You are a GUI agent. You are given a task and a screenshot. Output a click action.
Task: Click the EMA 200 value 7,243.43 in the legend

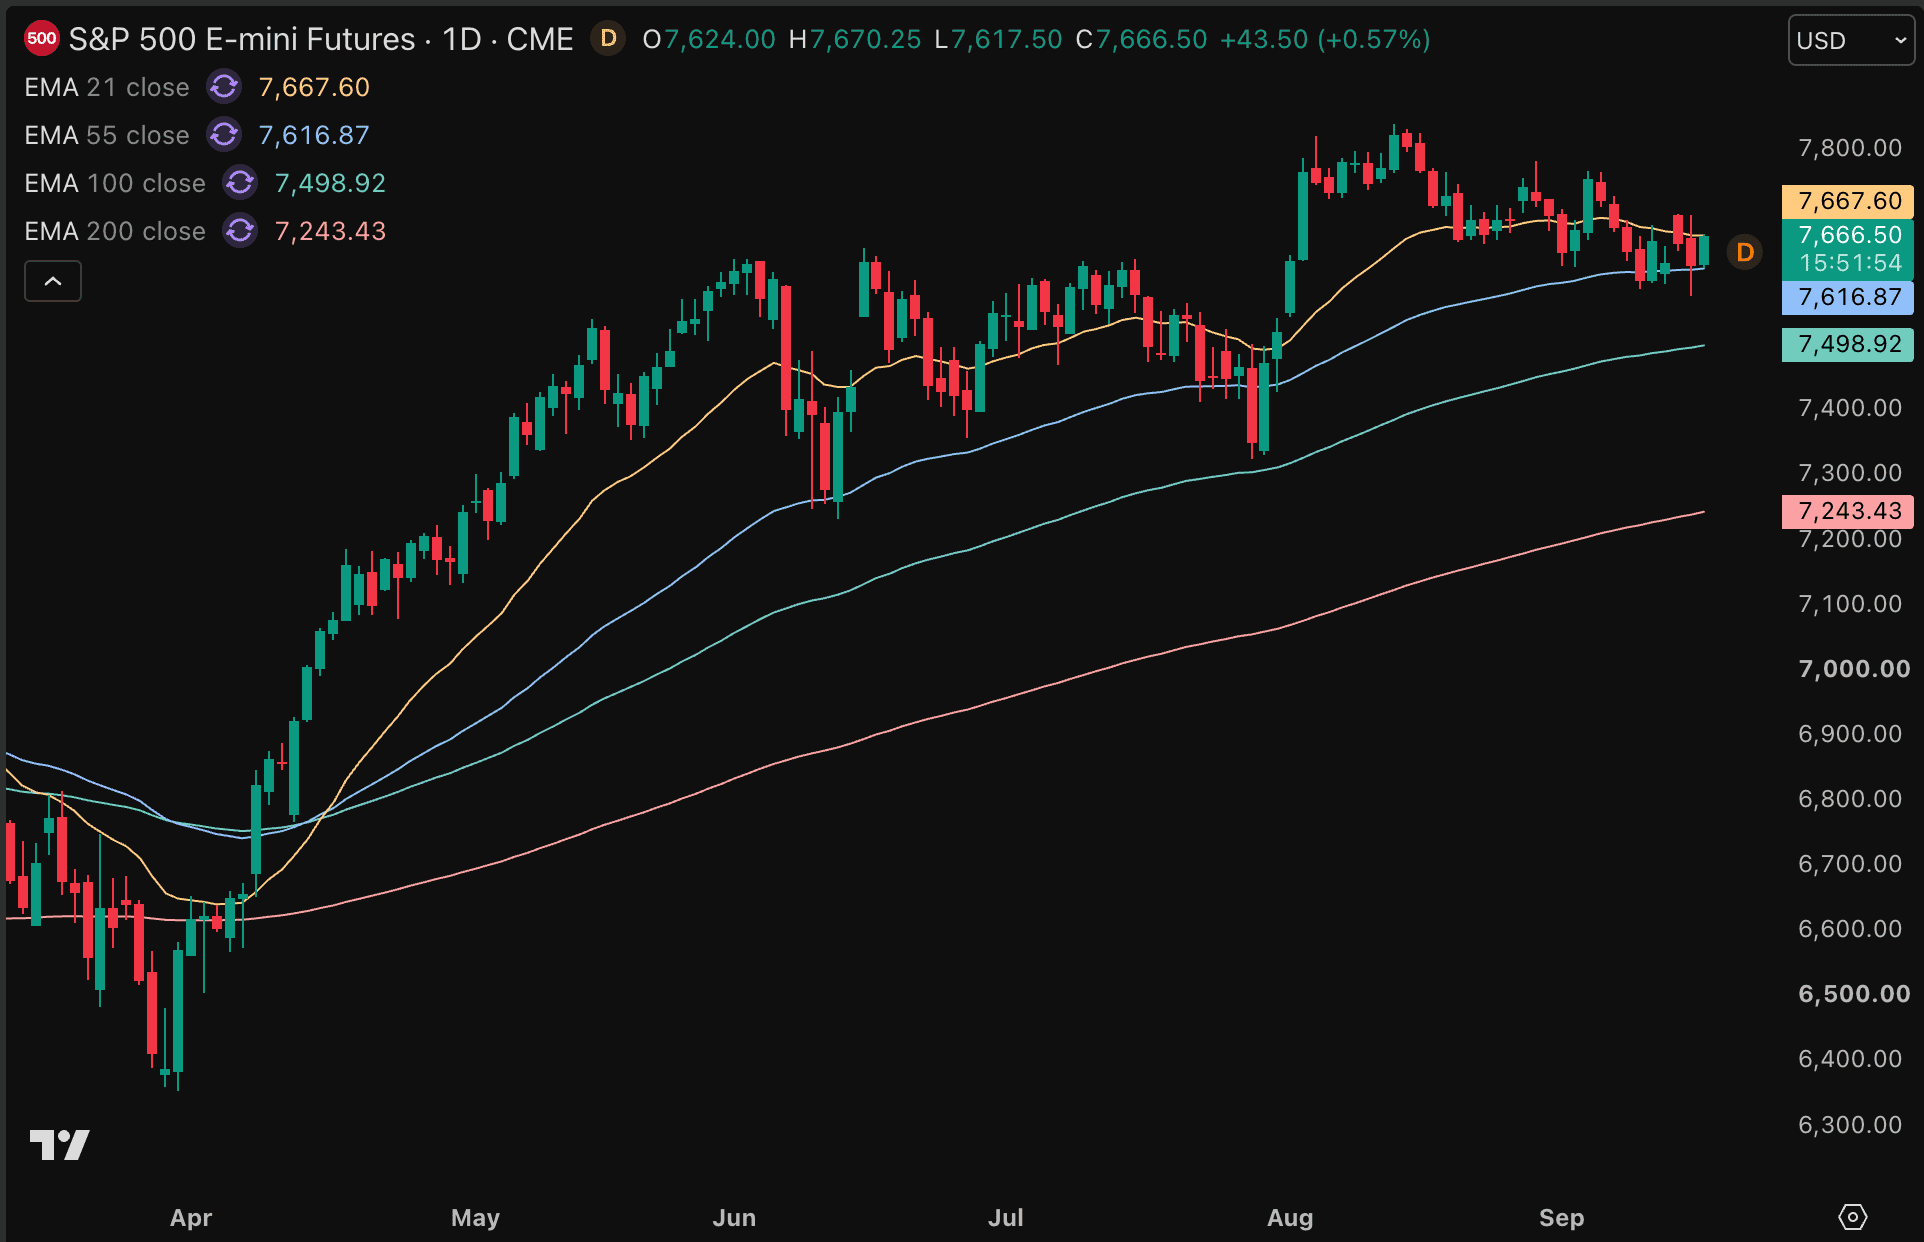click(x=330, y=231)
